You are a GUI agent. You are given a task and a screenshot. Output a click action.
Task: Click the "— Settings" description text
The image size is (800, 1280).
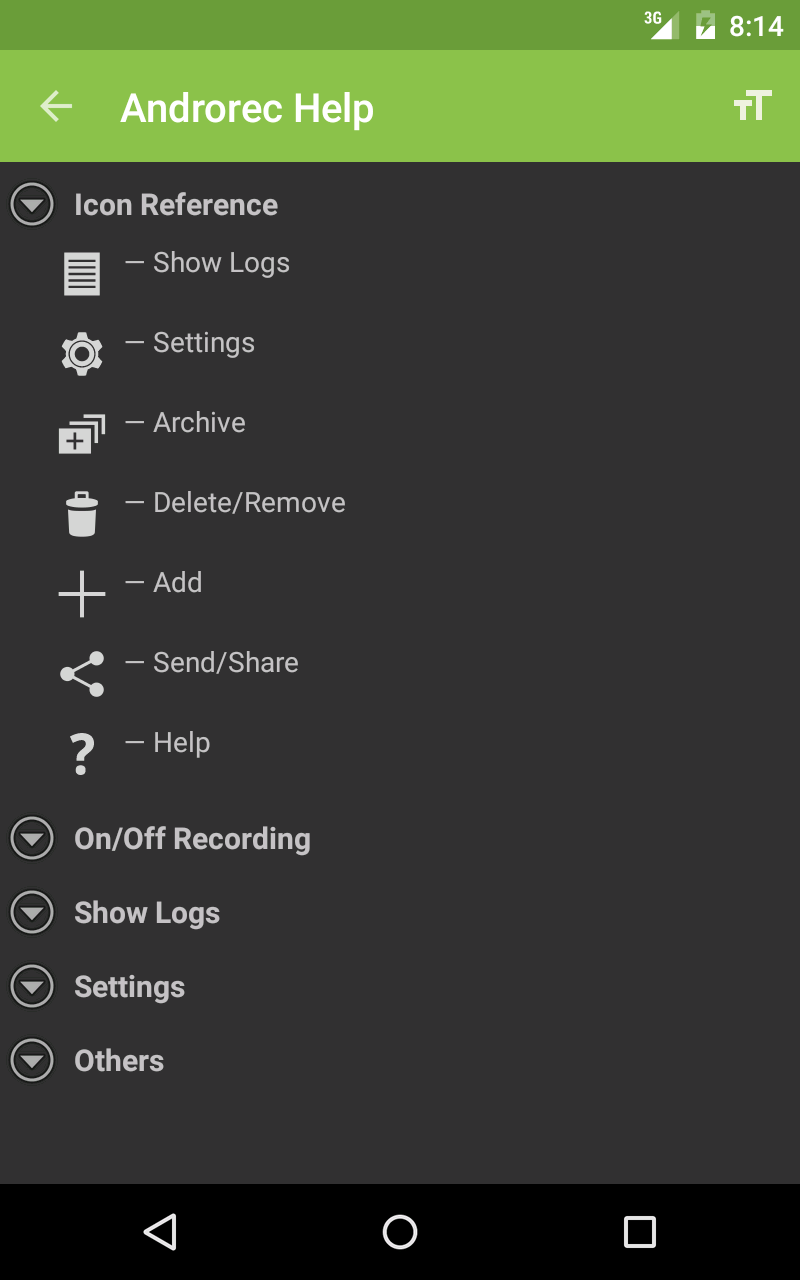pos(190,343)
